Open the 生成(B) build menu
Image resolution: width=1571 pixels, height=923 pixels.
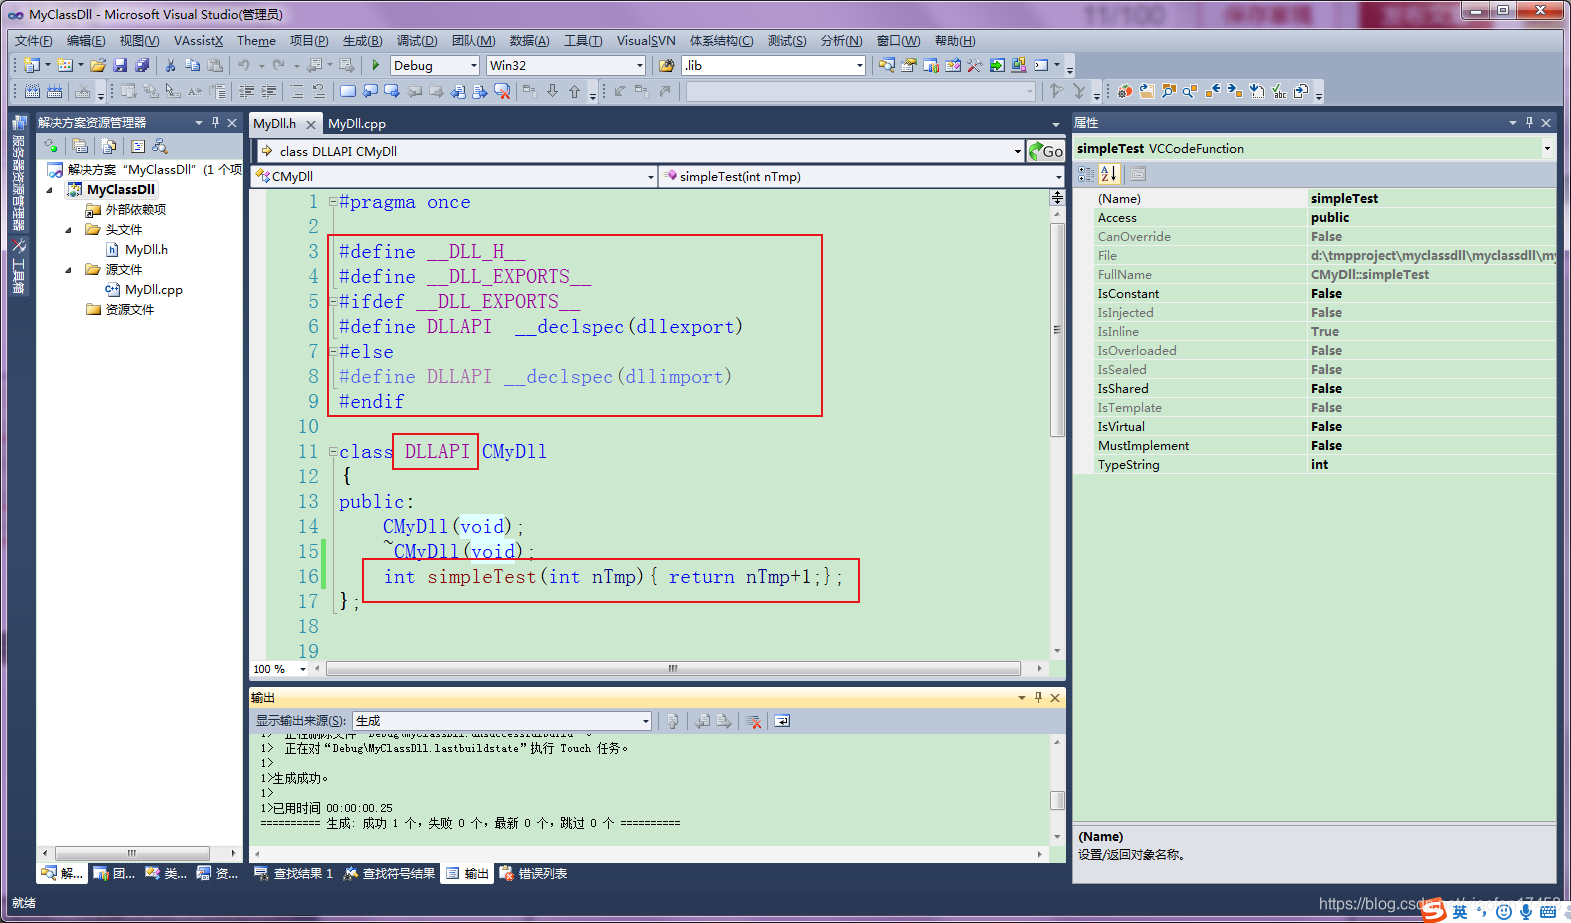coord(362,41)
